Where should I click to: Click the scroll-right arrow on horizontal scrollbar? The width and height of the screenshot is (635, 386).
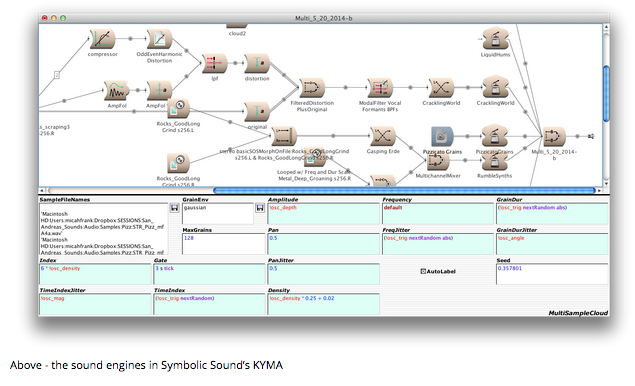[x=599, y=190]
